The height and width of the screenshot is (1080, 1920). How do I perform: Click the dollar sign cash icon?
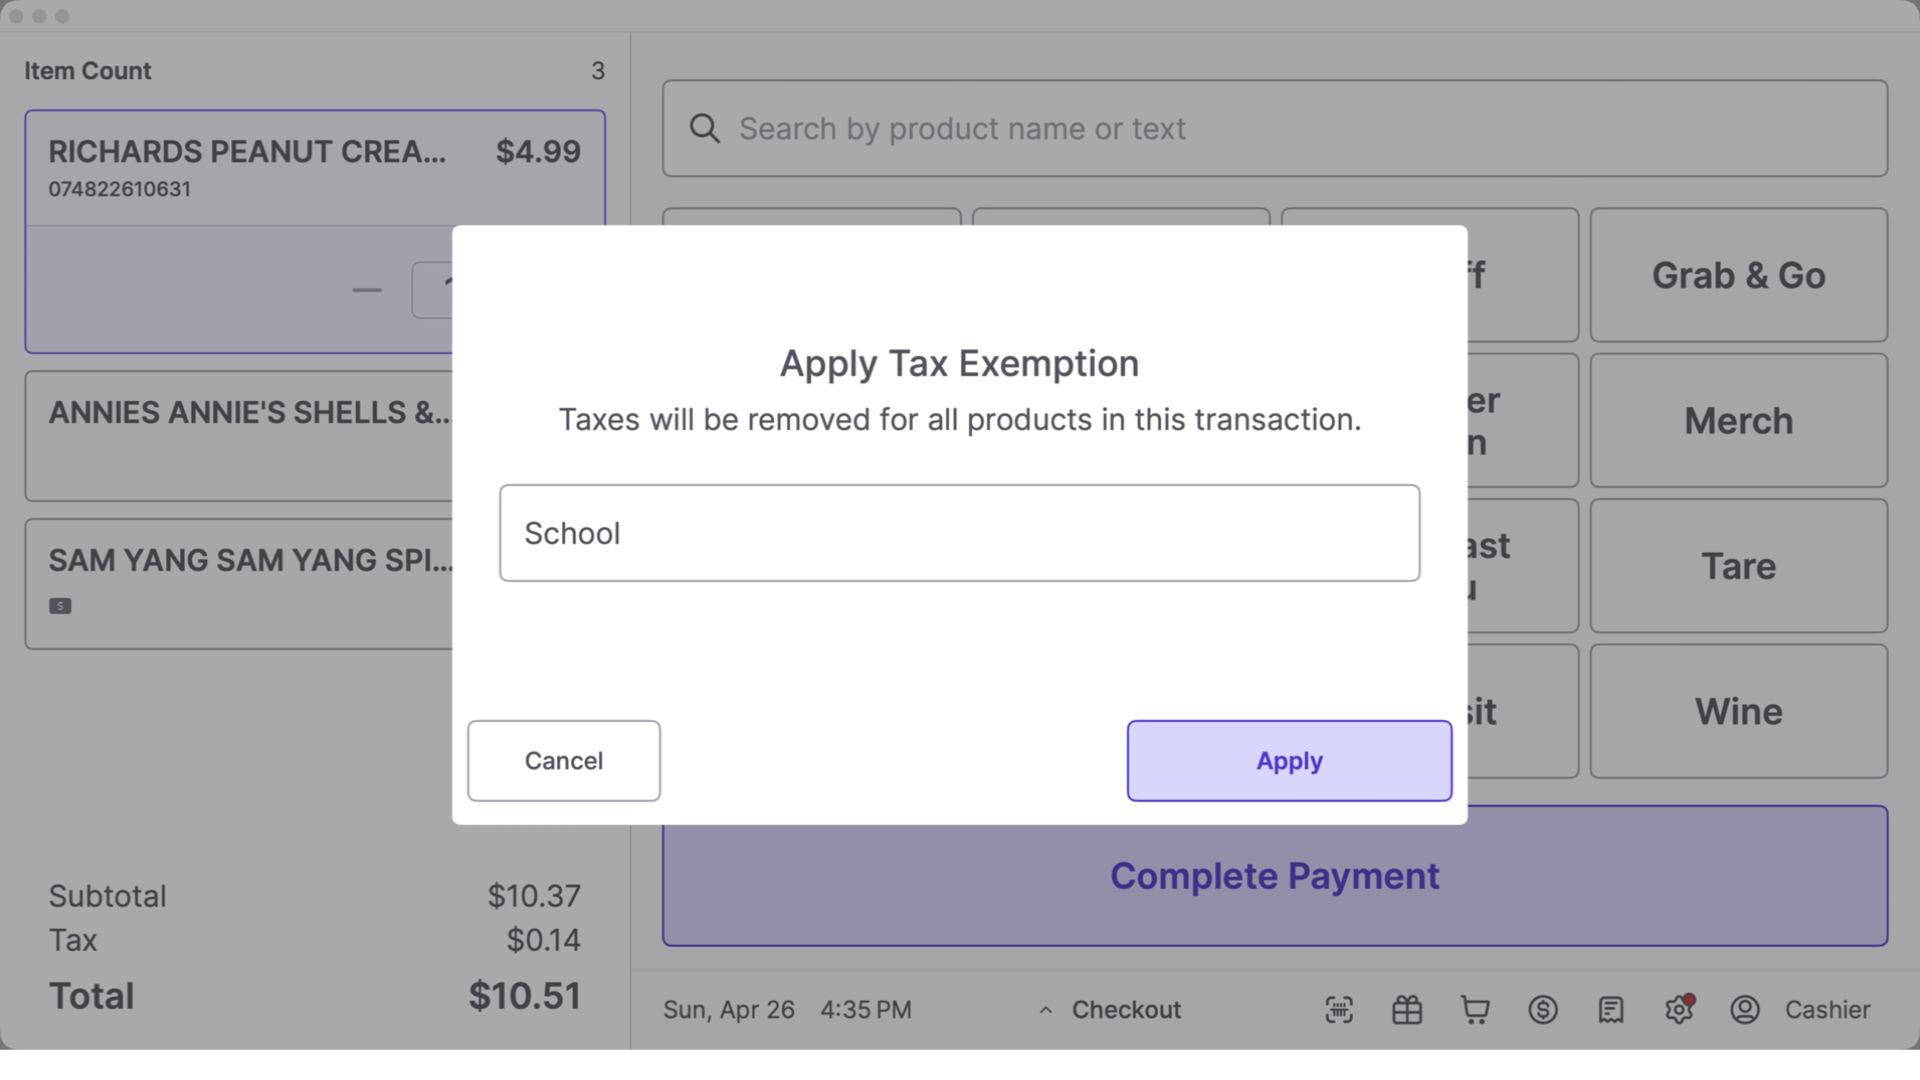click(x=1542, y=1010)
